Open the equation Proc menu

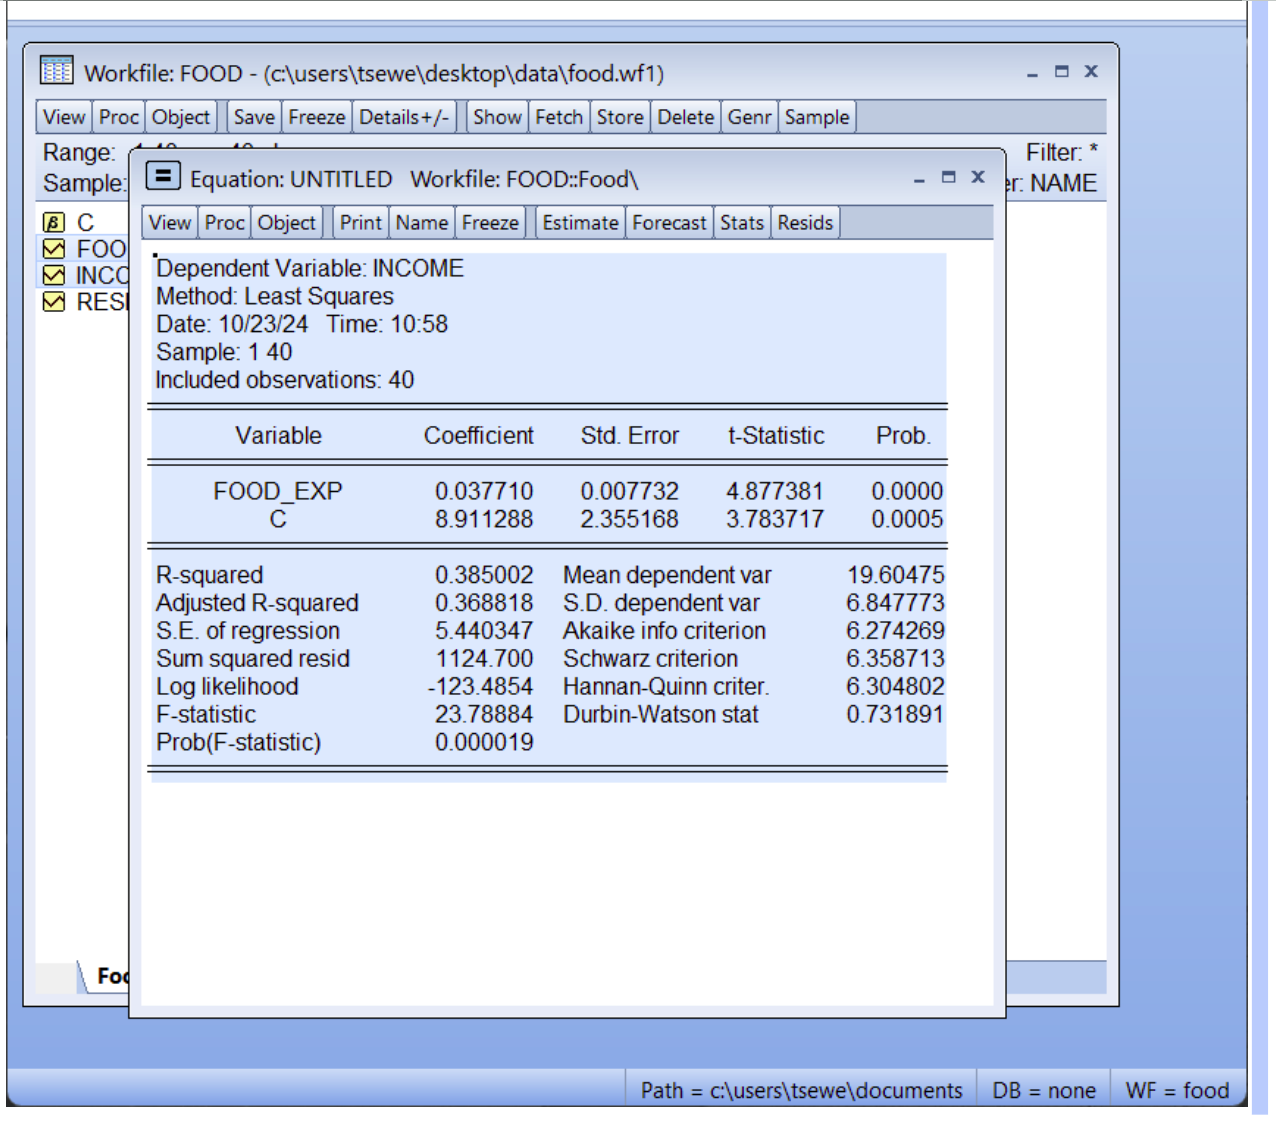point(224,223)
